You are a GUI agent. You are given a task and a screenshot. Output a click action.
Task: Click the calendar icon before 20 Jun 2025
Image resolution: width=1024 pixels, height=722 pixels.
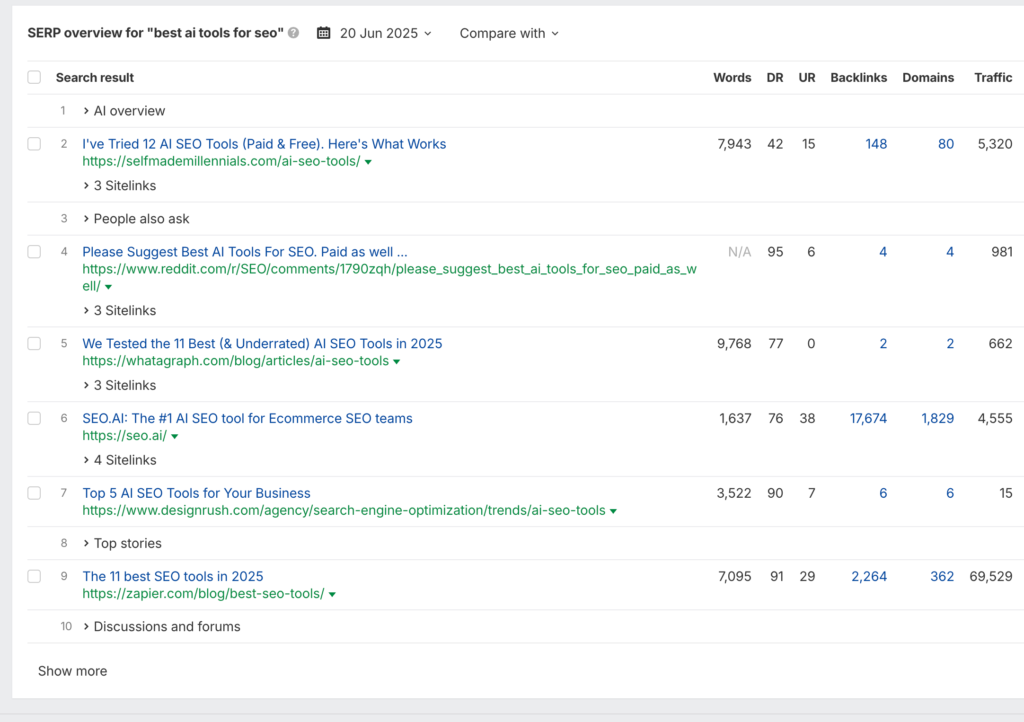323,33
